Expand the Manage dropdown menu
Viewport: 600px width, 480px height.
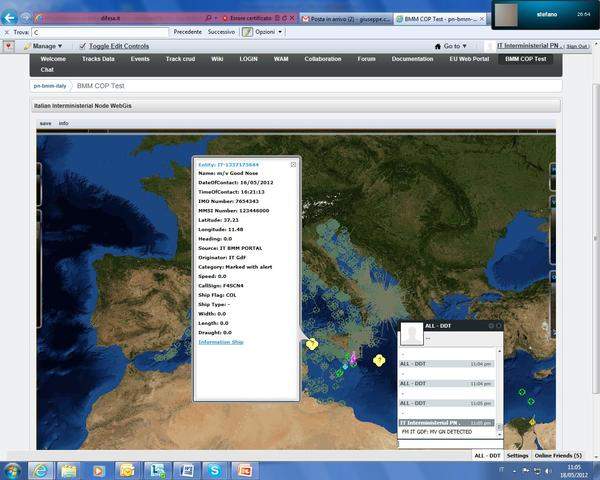[46, 46]
